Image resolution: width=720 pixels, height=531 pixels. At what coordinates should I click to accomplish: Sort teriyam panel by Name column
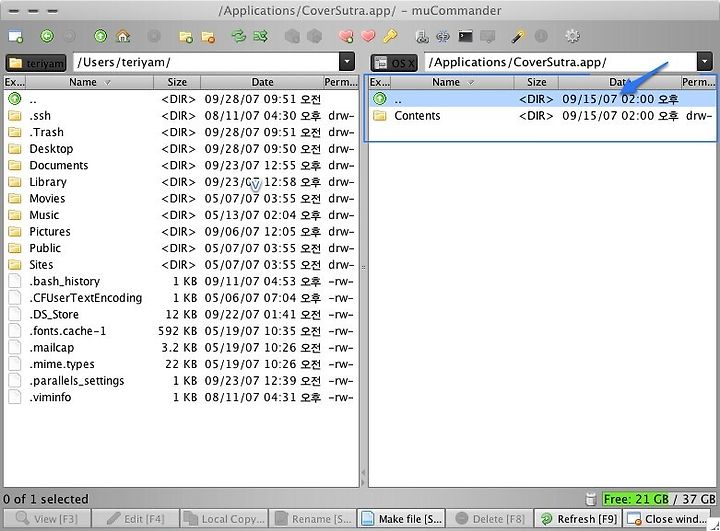(x=89, y=82)
